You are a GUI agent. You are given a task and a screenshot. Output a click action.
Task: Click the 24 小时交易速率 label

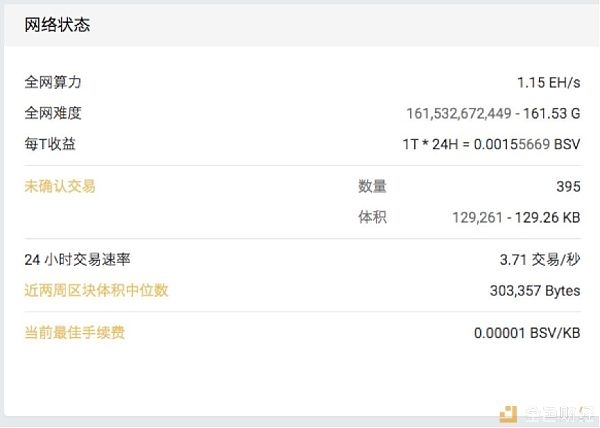(77, 260)
